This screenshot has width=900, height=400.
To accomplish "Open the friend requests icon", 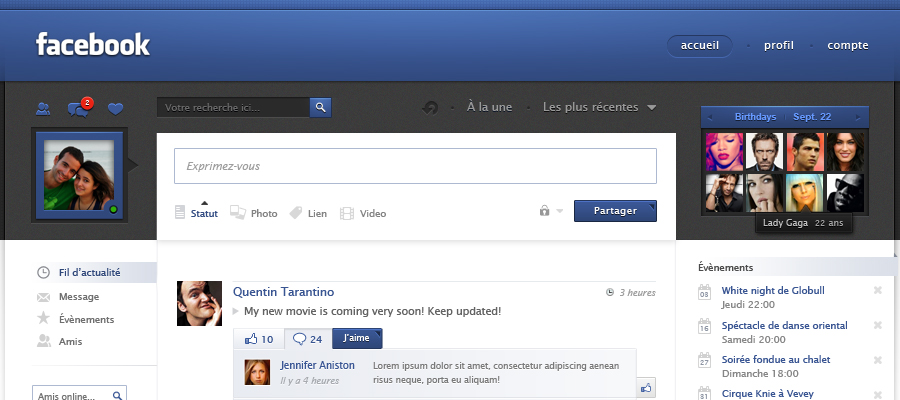I will coord(43,108).
